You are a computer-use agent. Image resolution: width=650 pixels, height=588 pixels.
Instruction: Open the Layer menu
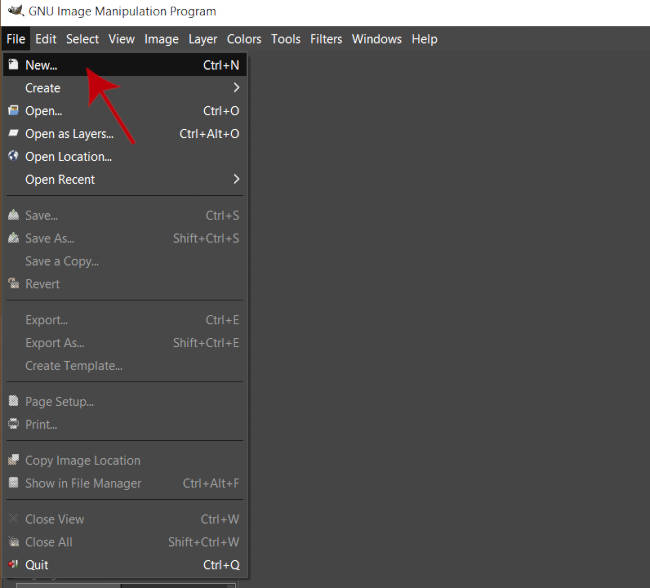point(203,39)
